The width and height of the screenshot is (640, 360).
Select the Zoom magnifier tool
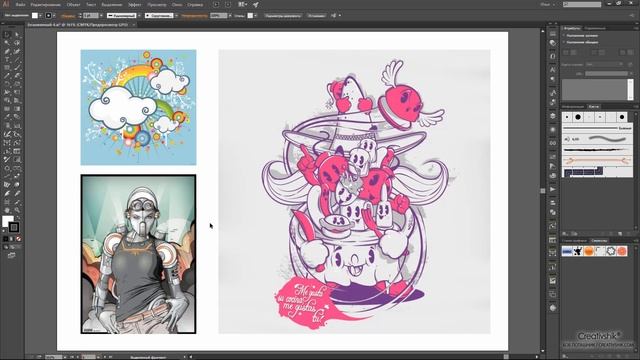[x=17, y=210]
